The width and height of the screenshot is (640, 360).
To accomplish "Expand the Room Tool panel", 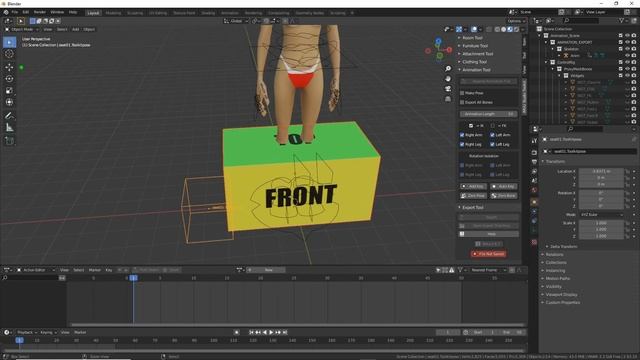I will click(x=472, y=38).
